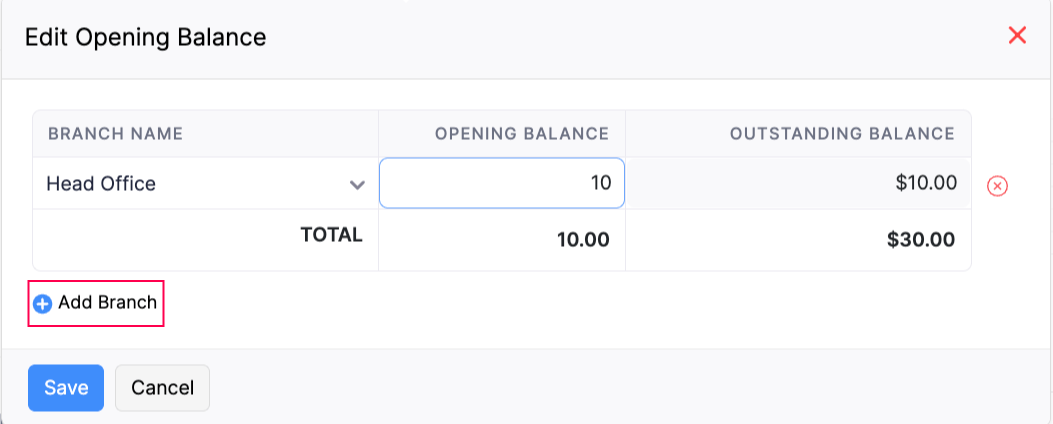Screen dimensions: 1053x424
Task: Click the blue plus icon for Add Branch
Action: point(42,304)
